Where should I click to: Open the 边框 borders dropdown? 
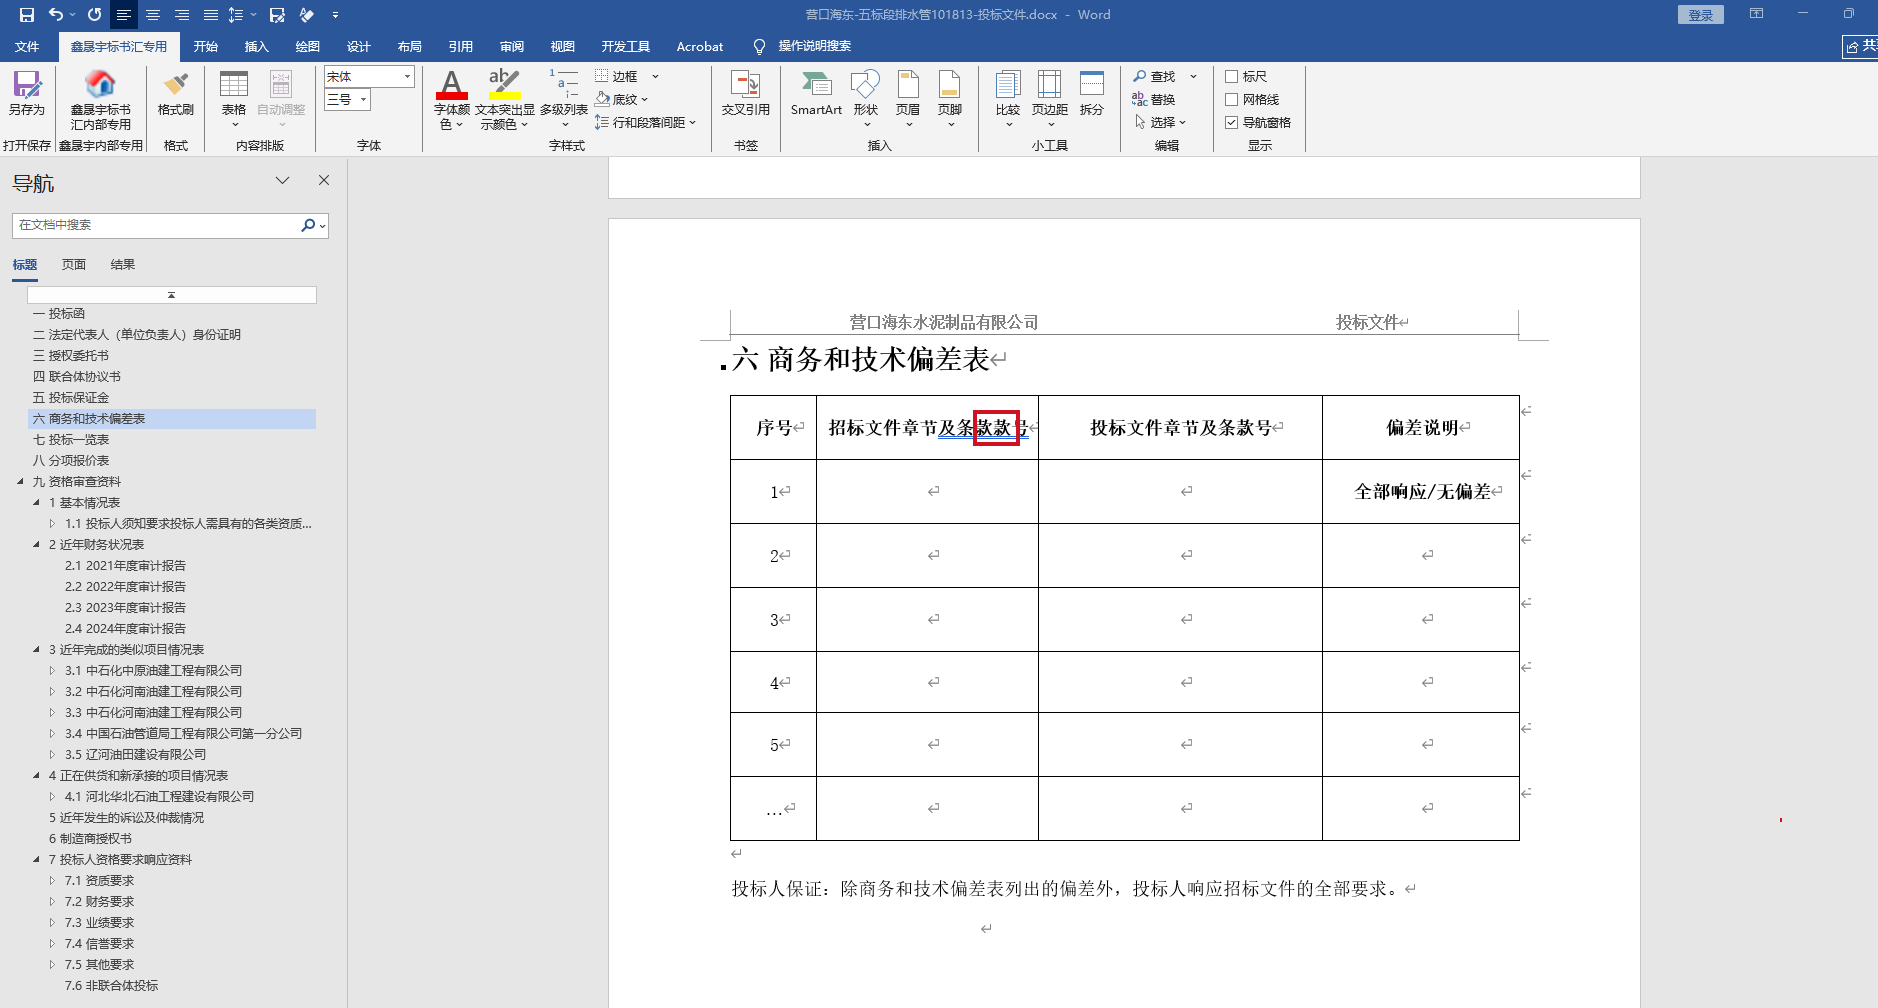coord(655,76)
